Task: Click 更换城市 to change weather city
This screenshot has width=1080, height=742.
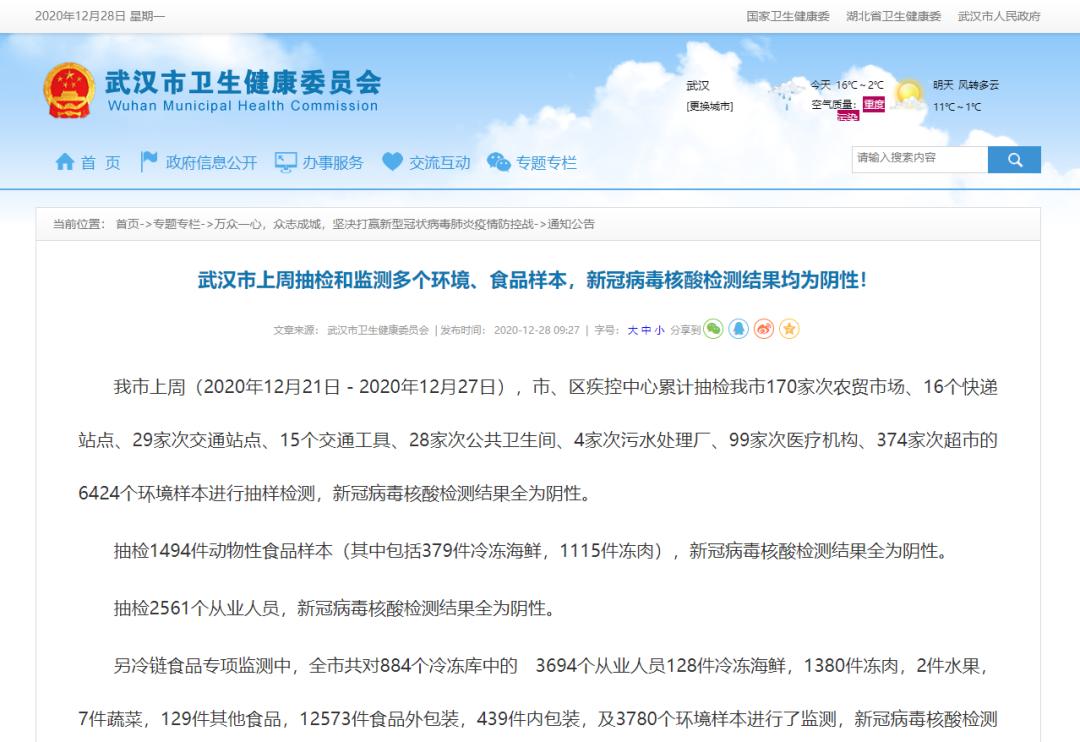Action: (709, 106)
